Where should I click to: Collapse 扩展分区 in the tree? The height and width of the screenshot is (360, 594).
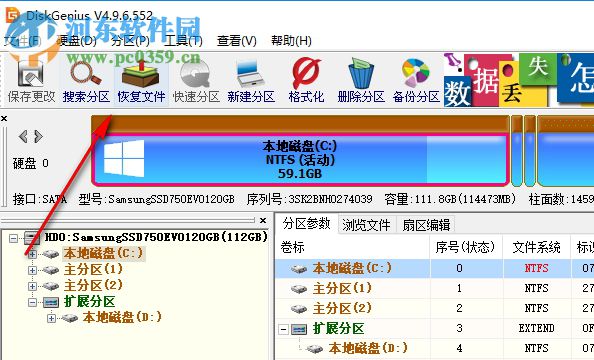pyautogui.click(x=33, y=302)
